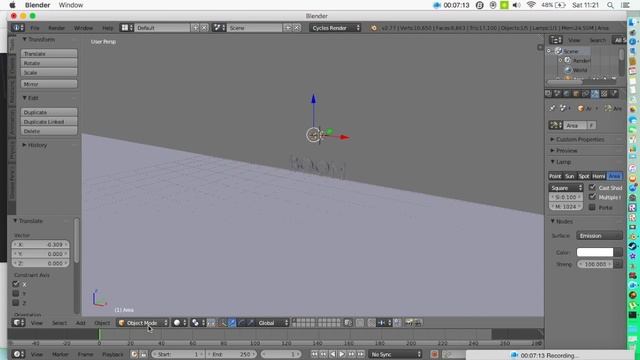Click the Delete button
Viewport: 640px width, 360px height.
pos(49,131)
